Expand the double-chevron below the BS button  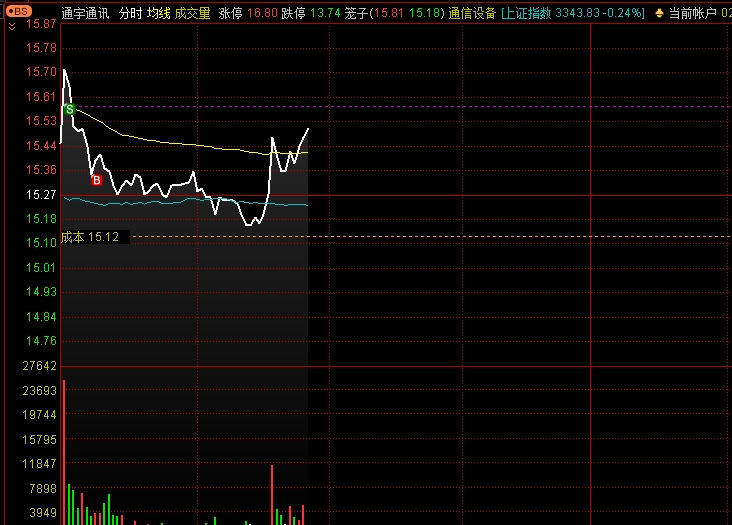[12, 27]
